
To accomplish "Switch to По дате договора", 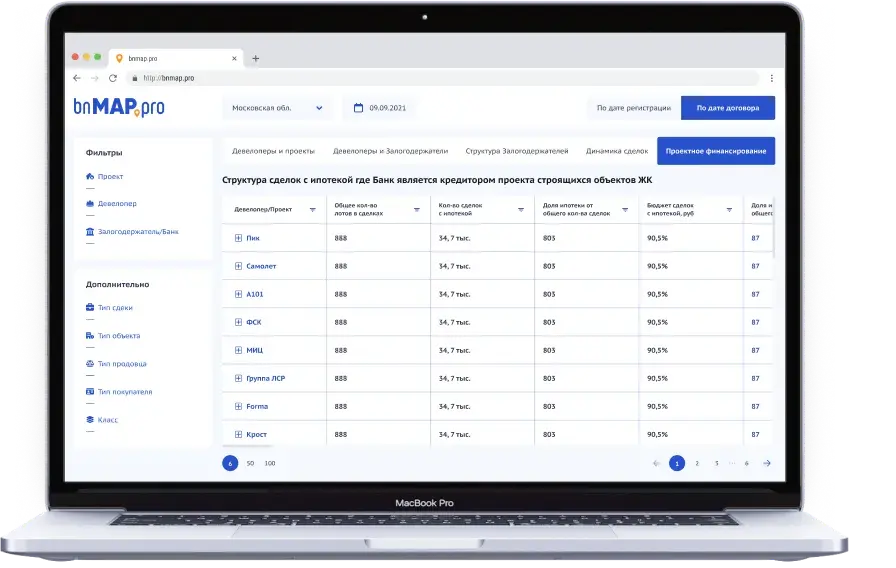I will click(728, 107).
